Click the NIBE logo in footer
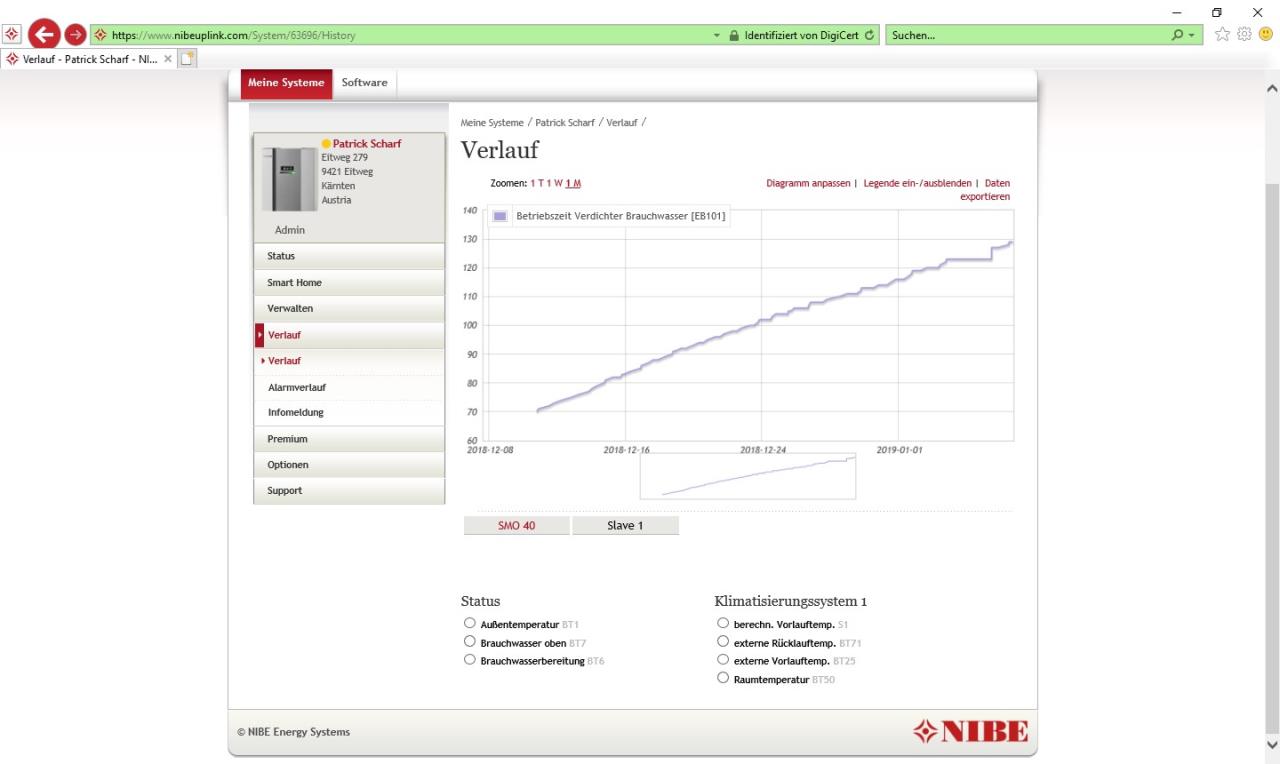The image size is (1280, 764). coord(970,732)
